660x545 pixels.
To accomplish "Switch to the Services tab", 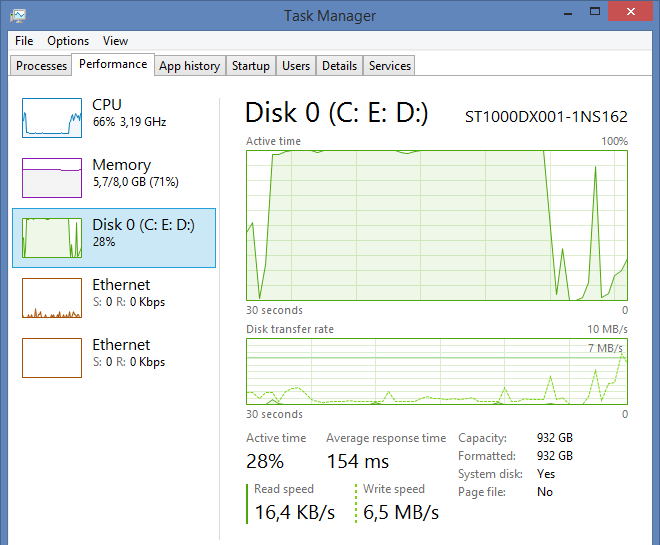I will 389,66.
